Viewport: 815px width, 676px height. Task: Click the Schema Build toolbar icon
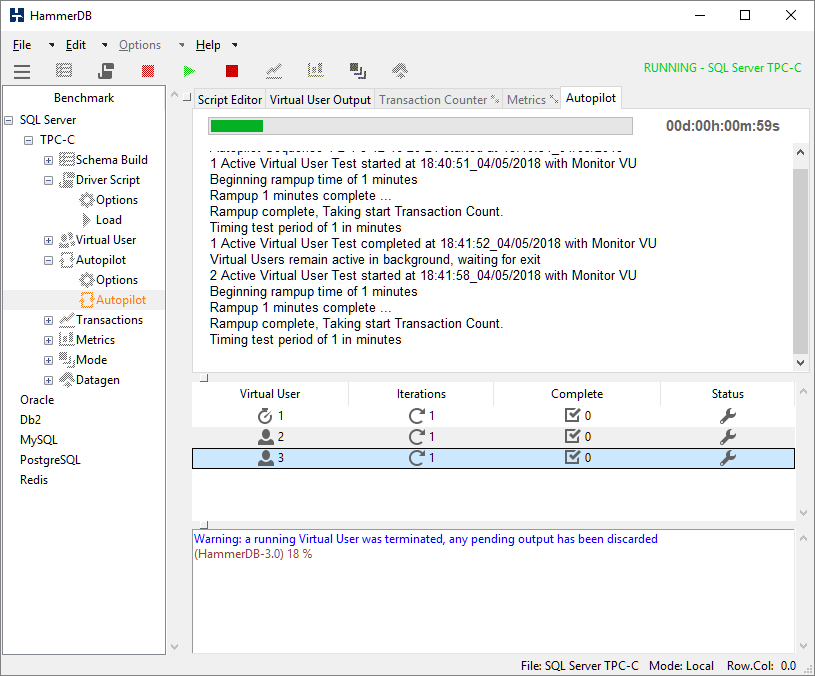point(64,70)
